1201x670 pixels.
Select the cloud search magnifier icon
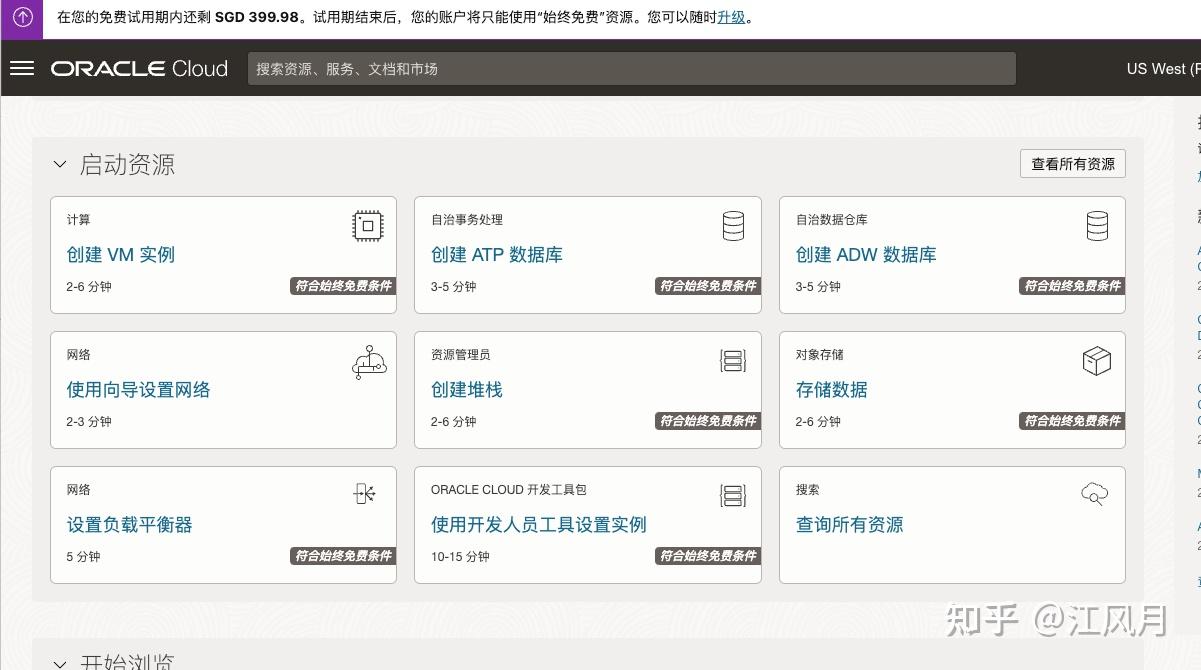pyautogui.click(x=1094, y=494)
